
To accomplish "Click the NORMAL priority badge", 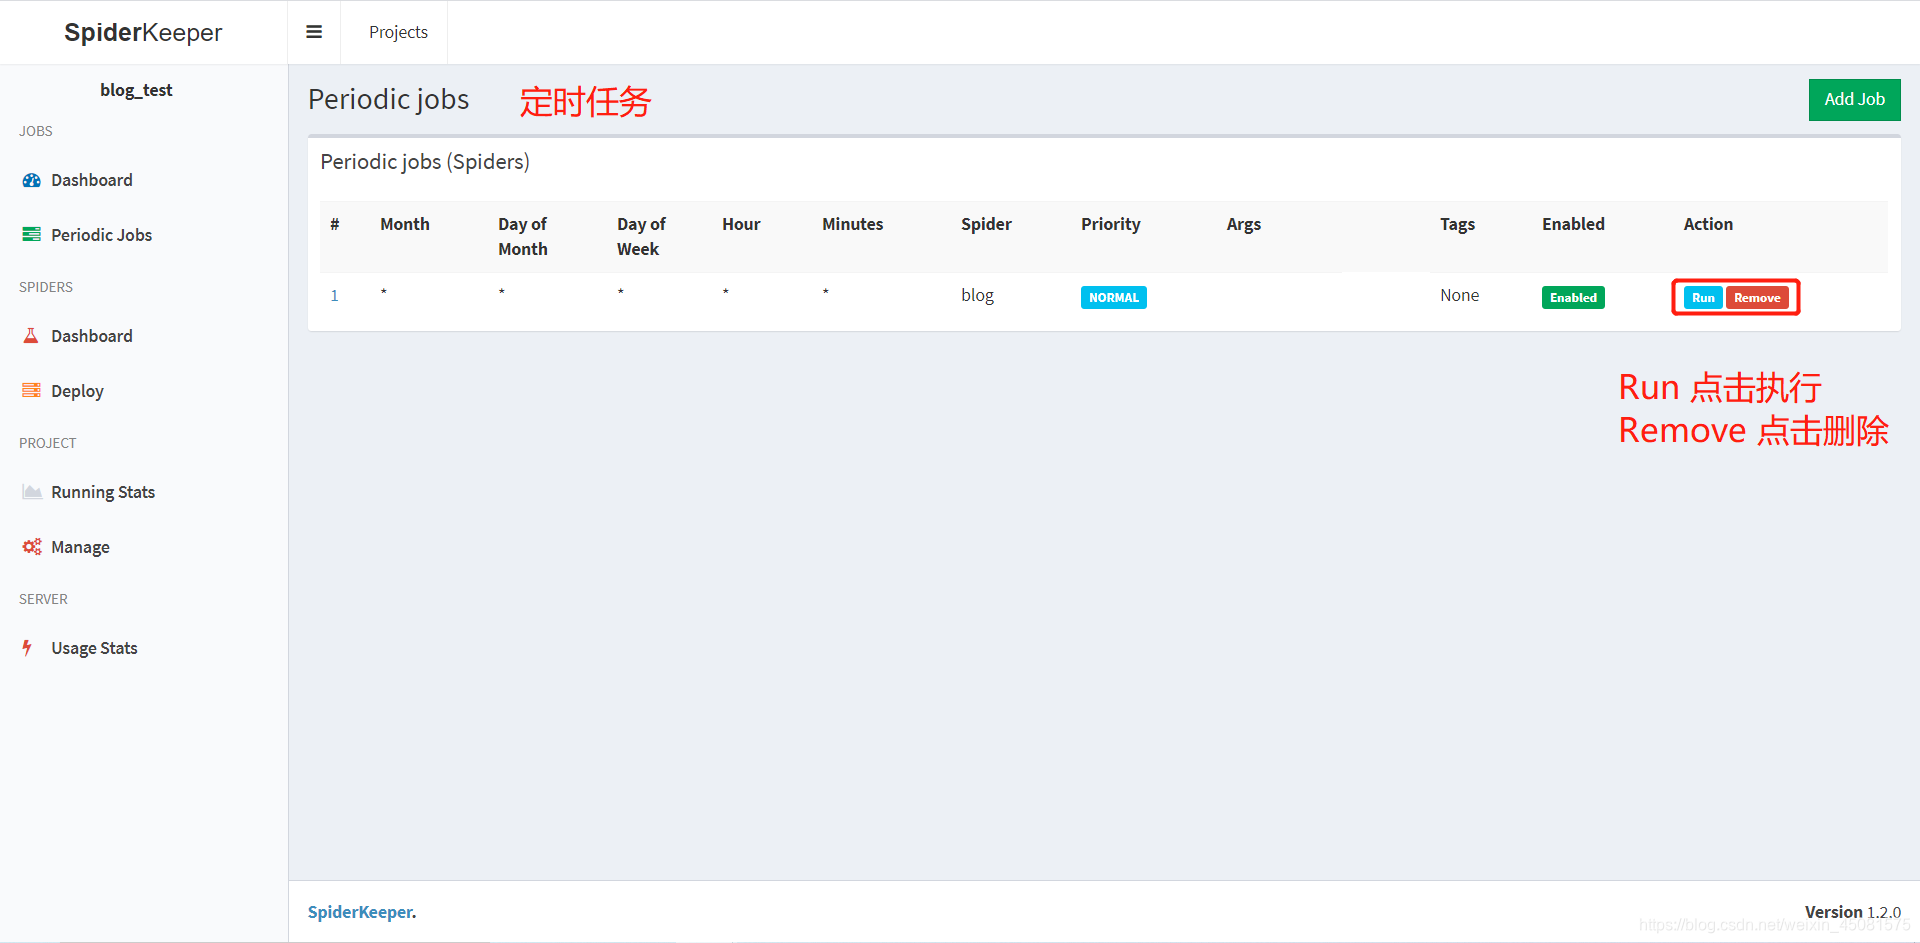I will pyautogui.click(x=1113, y=298).
